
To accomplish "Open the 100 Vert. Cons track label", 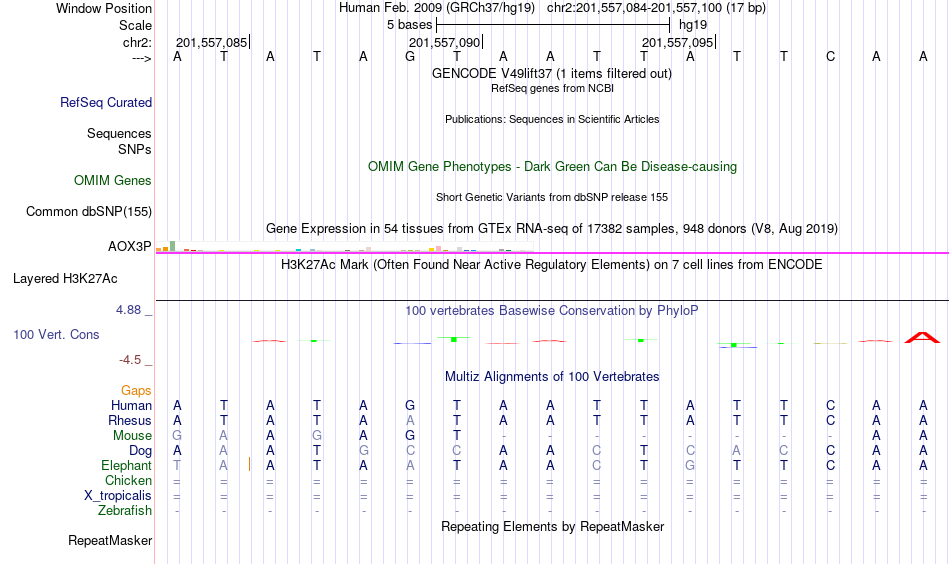I will pyautogui.click(x=56, y=334).
